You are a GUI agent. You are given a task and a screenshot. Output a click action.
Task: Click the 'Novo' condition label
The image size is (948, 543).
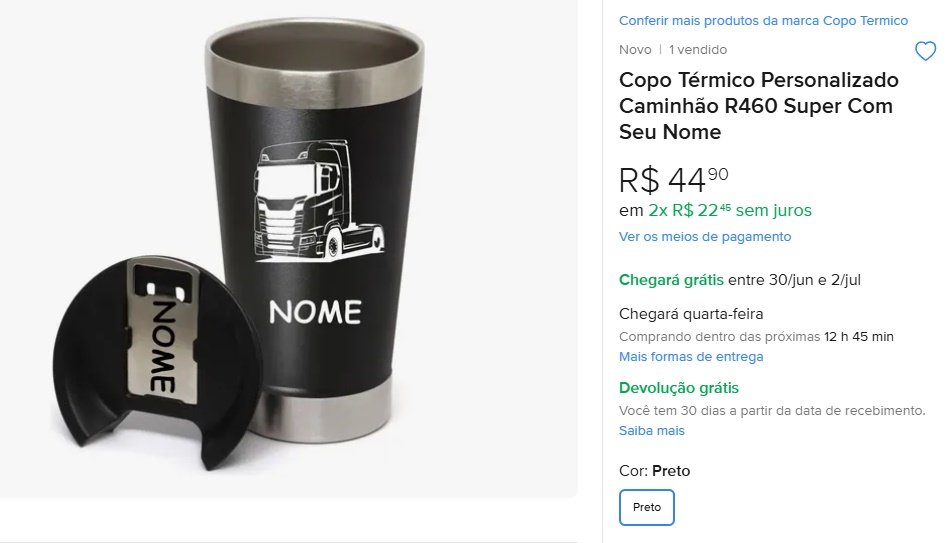(x=635, y=50)
